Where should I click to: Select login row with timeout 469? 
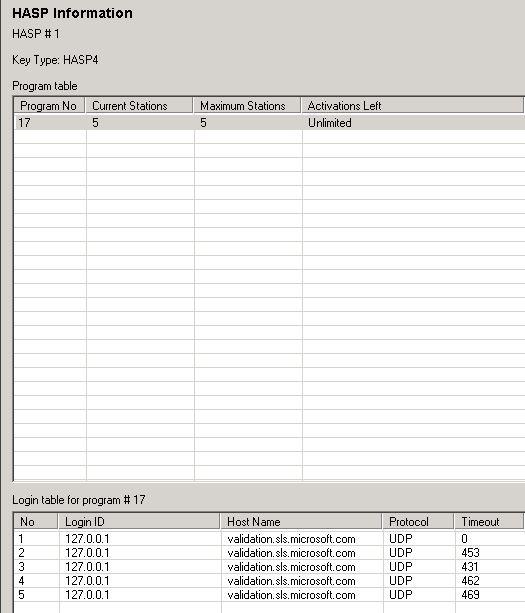pos(269,595)
